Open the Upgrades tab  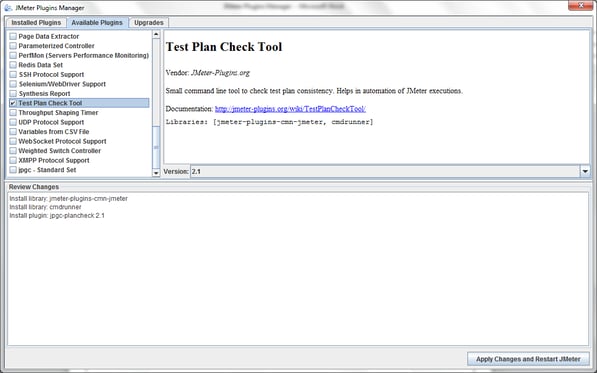click(x=149, y=22)
